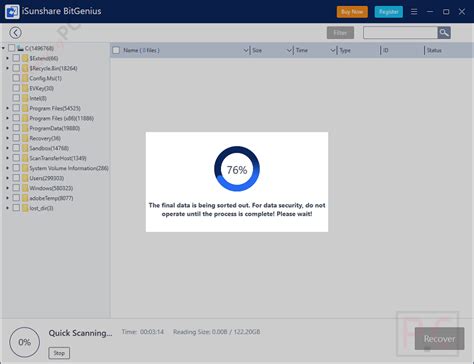Click the Intel folder icon
This screenshot has height=364, width=474.
tap(25, 98)
